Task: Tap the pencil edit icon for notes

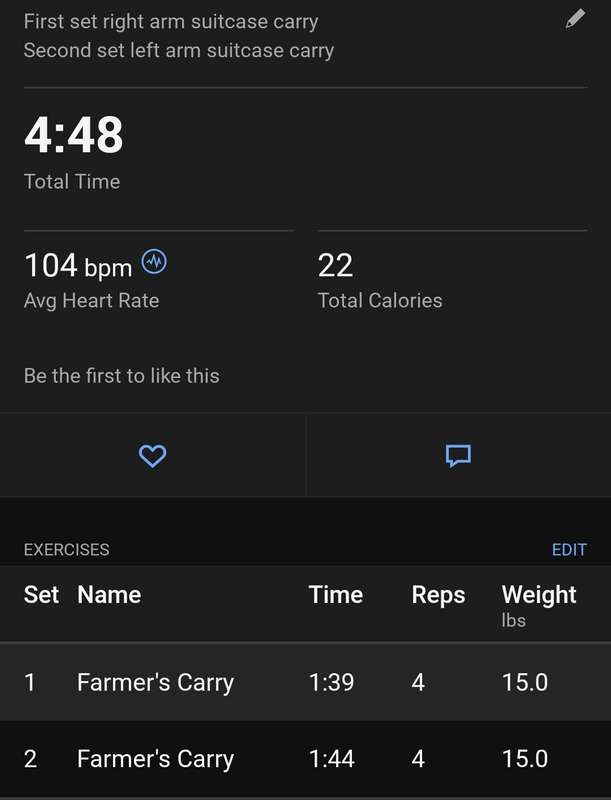Action: [575, 19]
